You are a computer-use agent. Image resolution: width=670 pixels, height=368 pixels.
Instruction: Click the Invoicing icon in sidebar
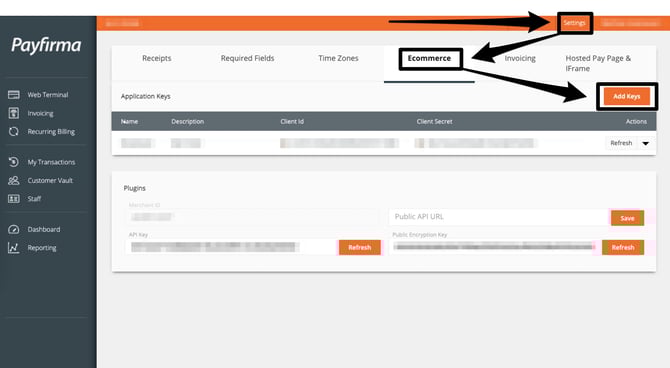click(x=14, y=113)
